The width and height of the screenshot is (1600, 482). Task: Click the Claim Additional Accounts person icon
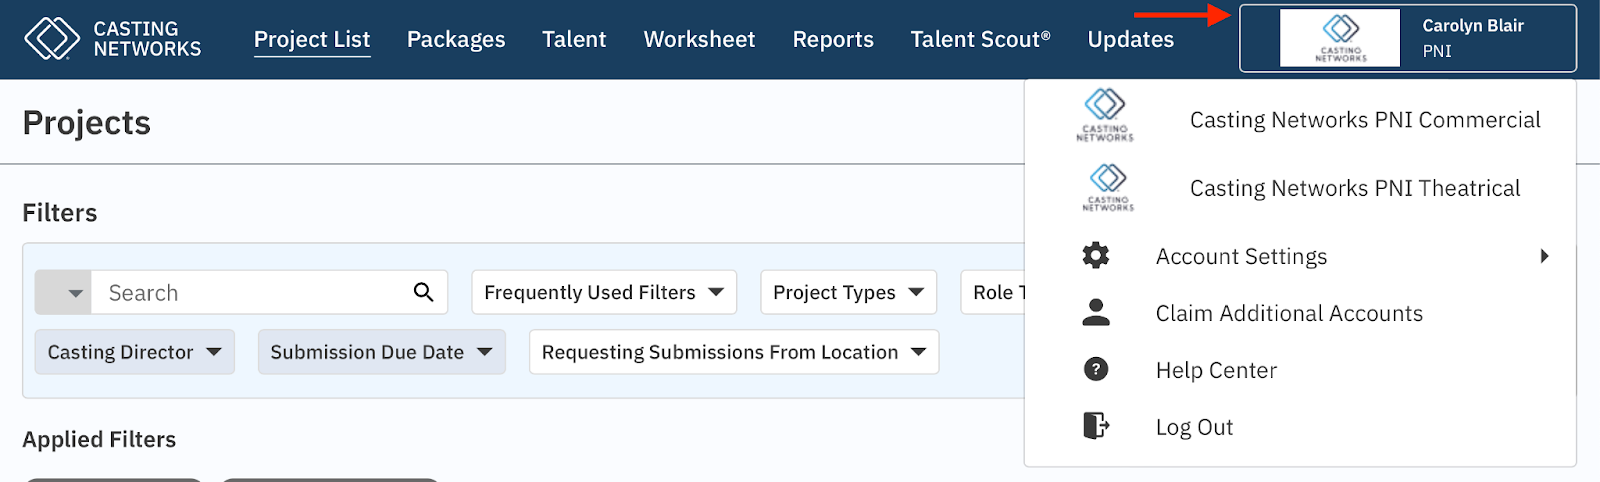click(x=1096, y=313)
